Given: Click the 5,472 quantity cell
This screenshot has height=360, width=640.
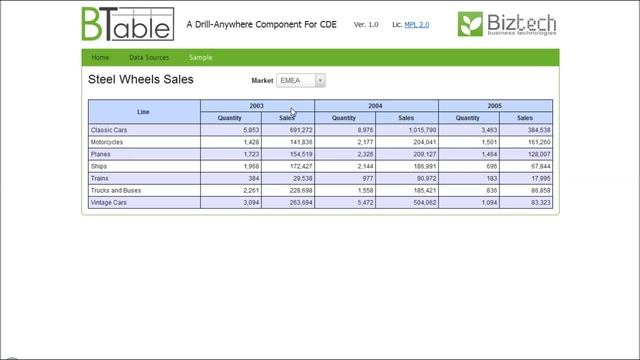Looking at the screenshot, I should 345,202.
